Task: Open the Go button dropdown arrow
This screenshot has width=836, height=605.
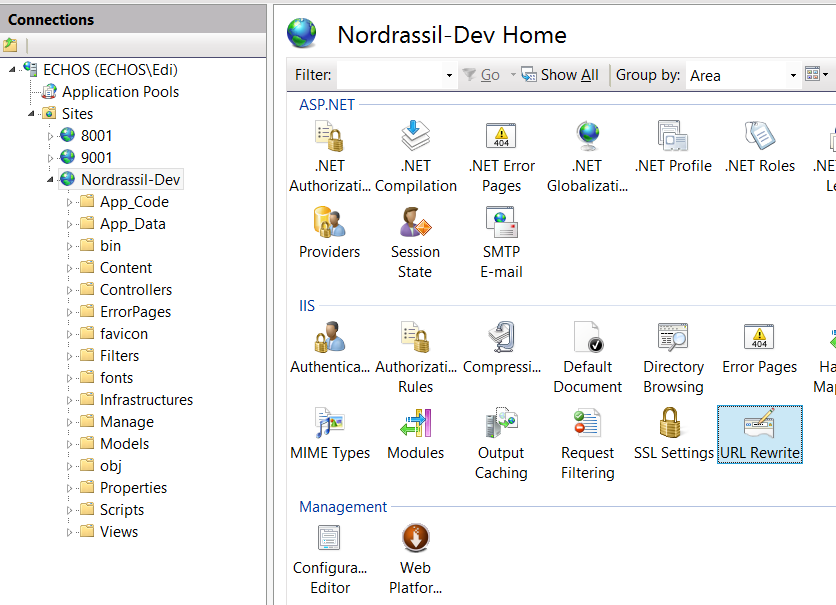Action: tap(513, 75)
